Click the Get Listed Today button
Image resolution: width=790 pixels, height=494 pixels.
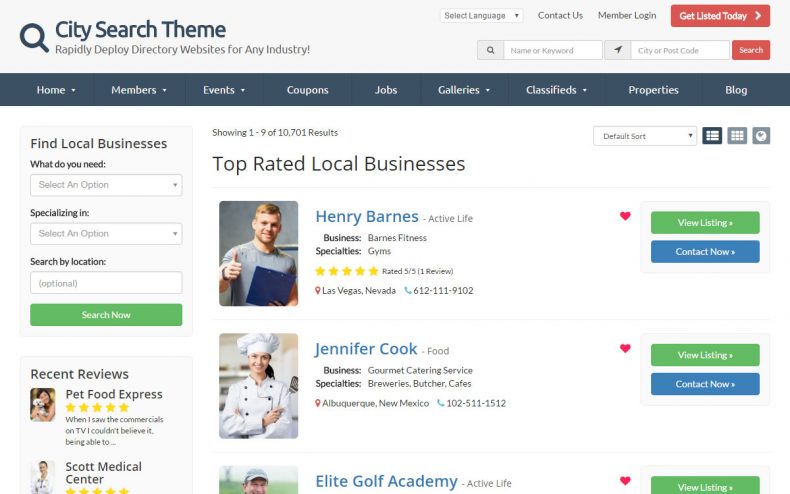point(720,16)
